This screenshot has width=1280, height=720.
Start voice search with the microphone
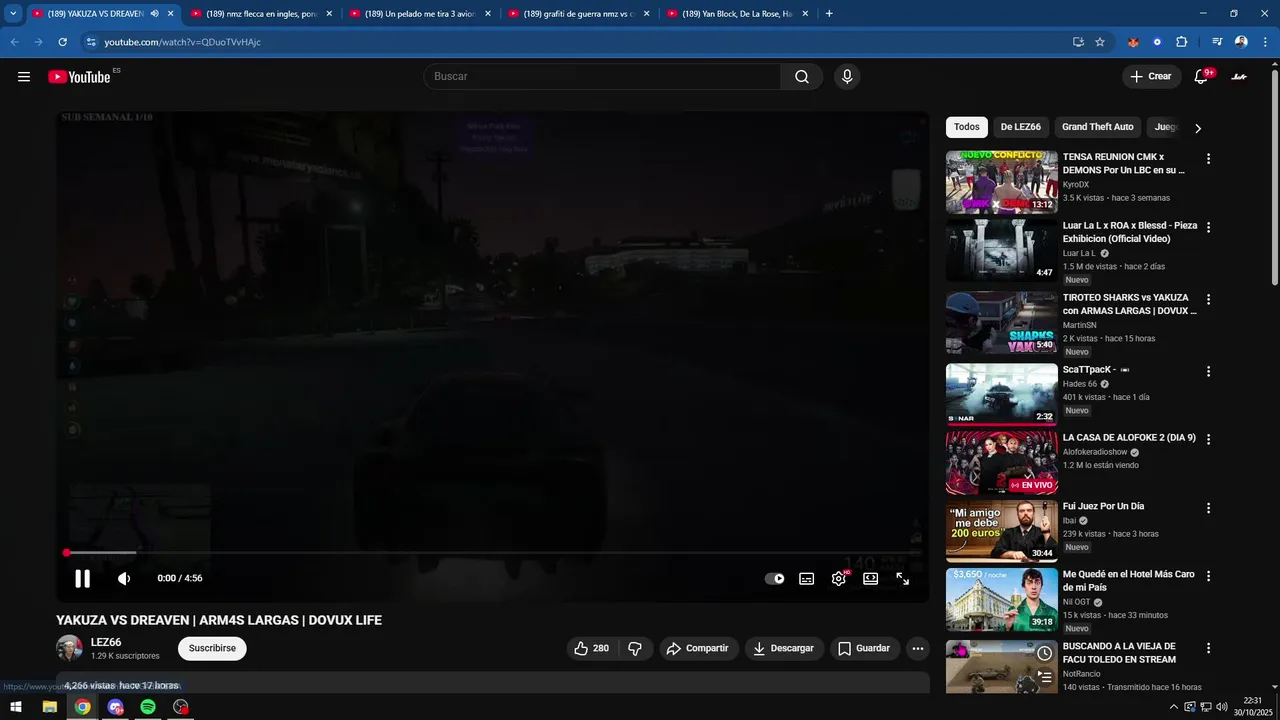click(847, 77)
